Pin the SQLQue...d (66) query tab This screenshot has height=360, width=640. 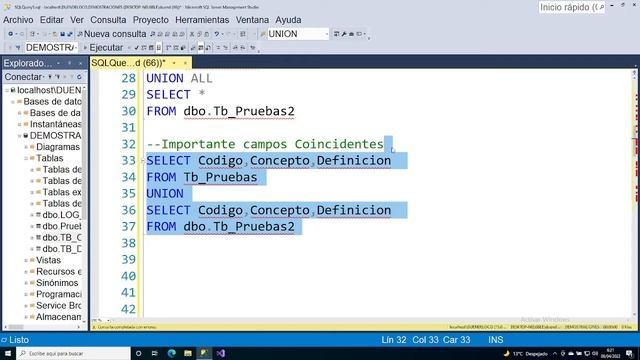point(174,63)
